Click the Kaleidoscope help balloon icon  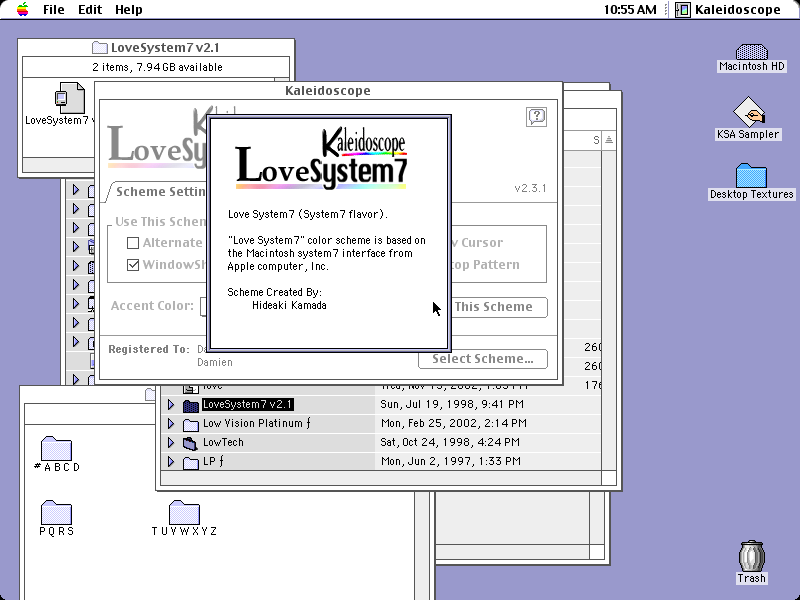[536, 117]
